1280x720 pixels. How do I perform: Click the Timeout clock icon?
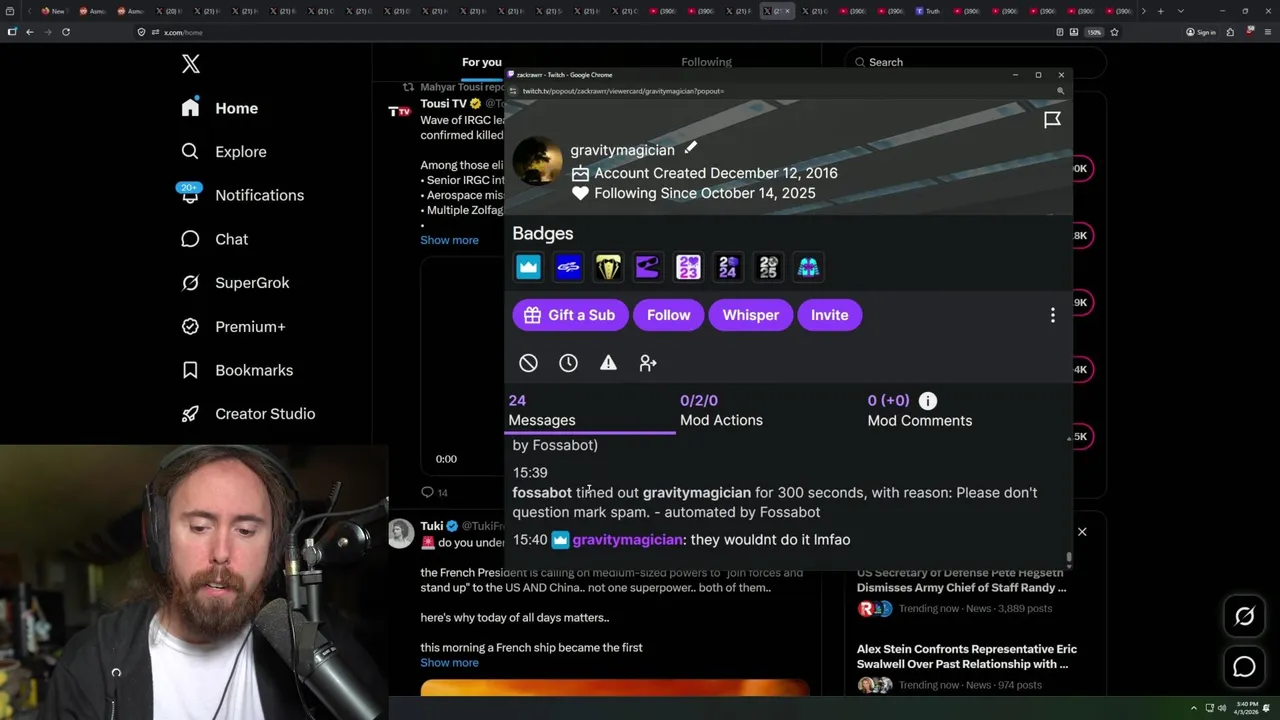(x=568, y=363)
